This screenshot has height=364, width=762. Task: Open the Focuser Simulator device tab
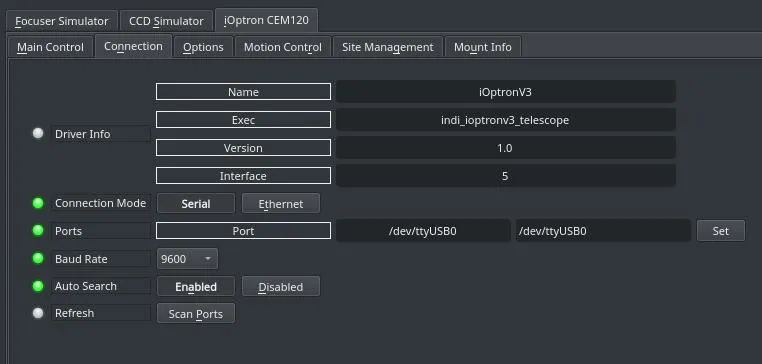(62, 21)
